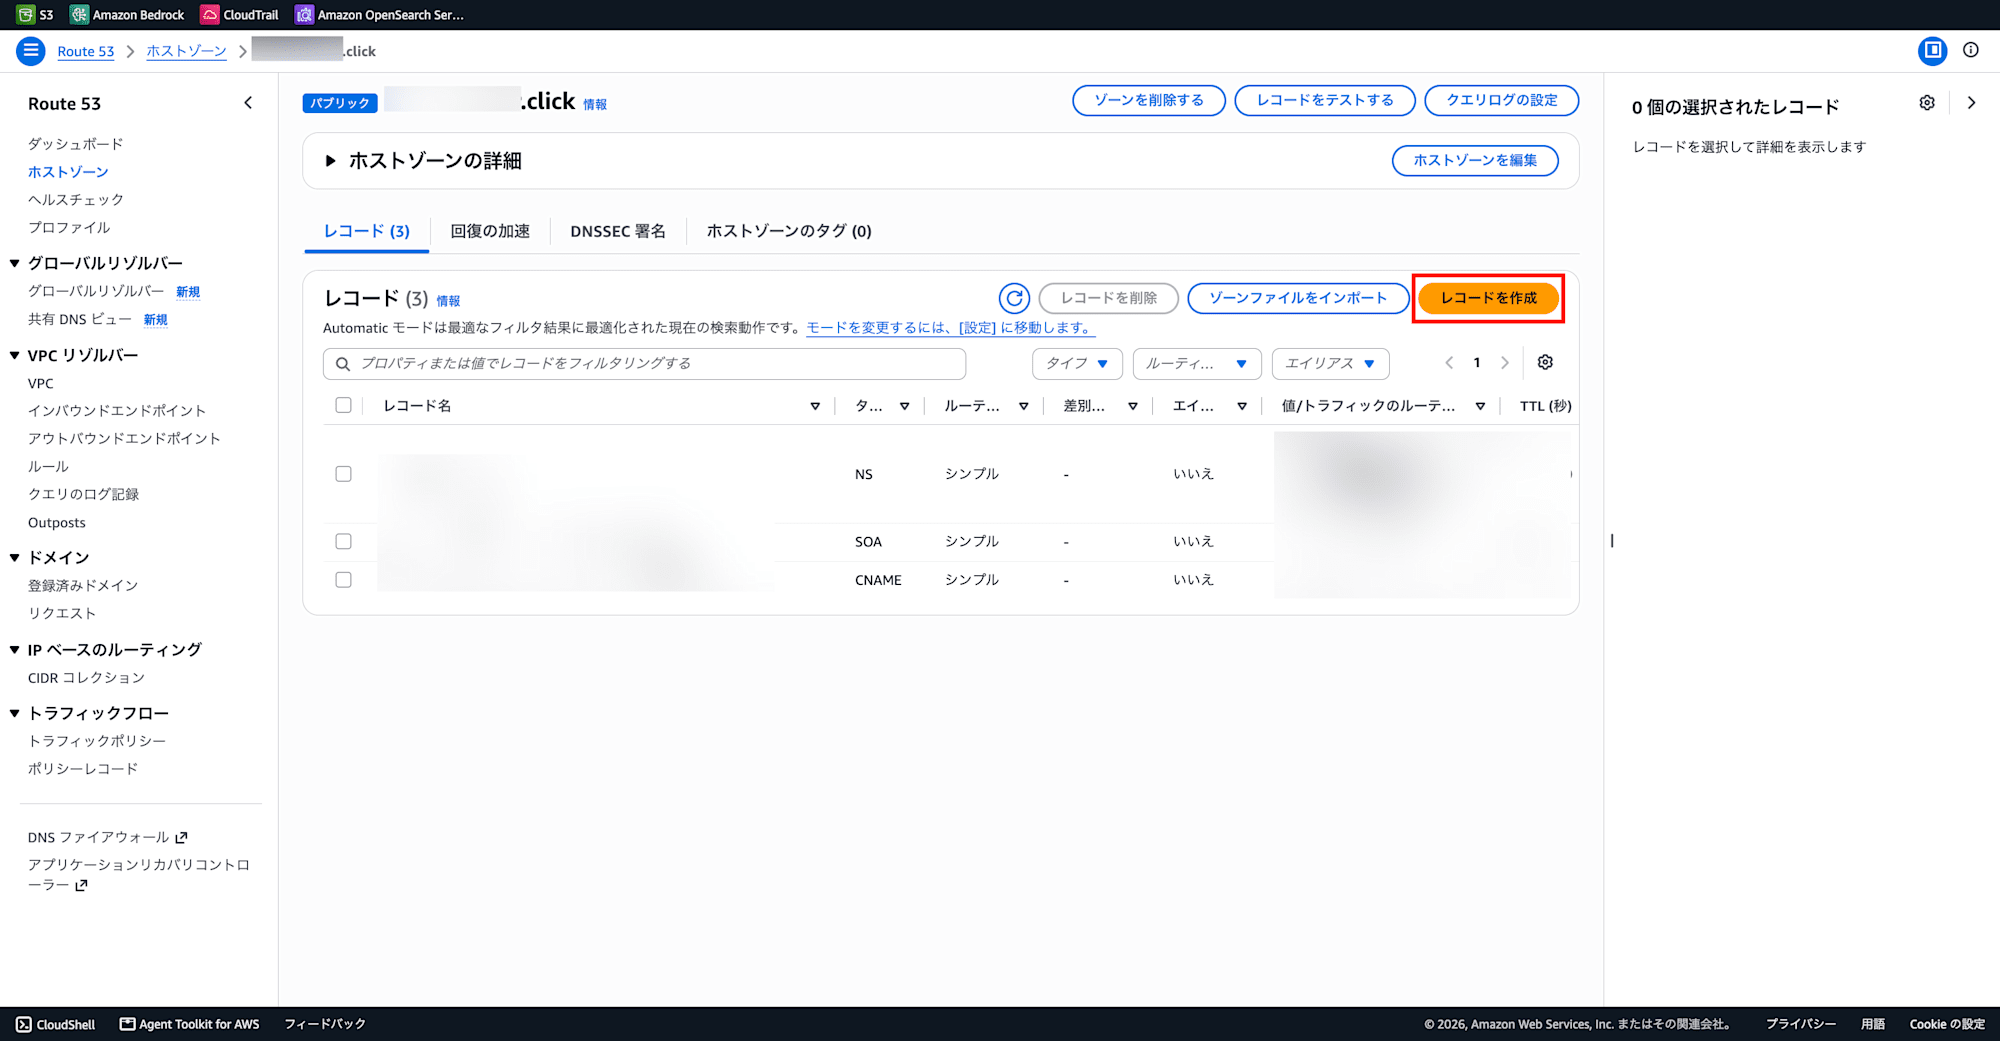Open the Amazon Bedrock shortcut
Image resolution: width=2000 pixels, height=1041 pixels.
pos(127,14)
